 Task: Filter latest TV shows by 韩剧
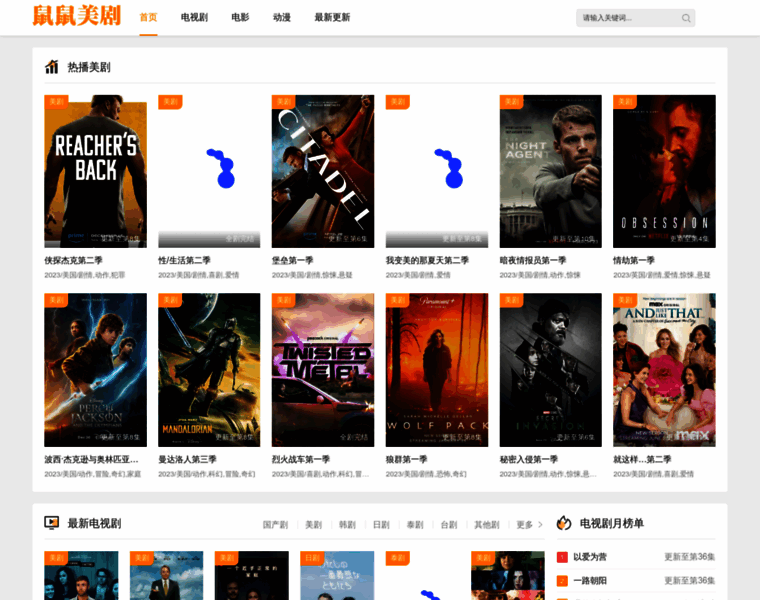click(347, 524)
